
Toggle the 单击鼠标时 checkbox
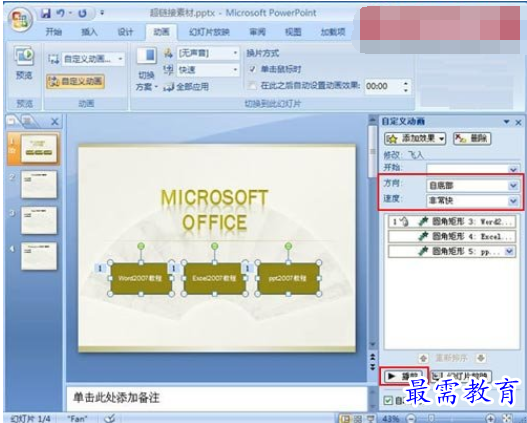coord(252,69)
